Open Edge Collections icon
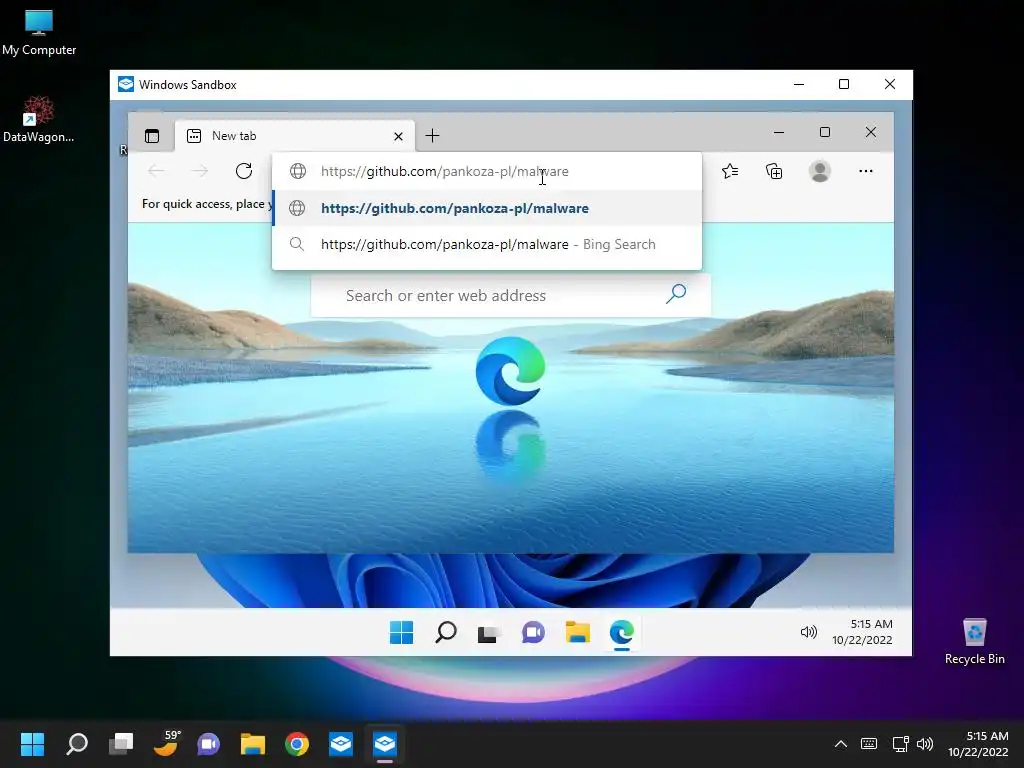 [x=774, y=171]
